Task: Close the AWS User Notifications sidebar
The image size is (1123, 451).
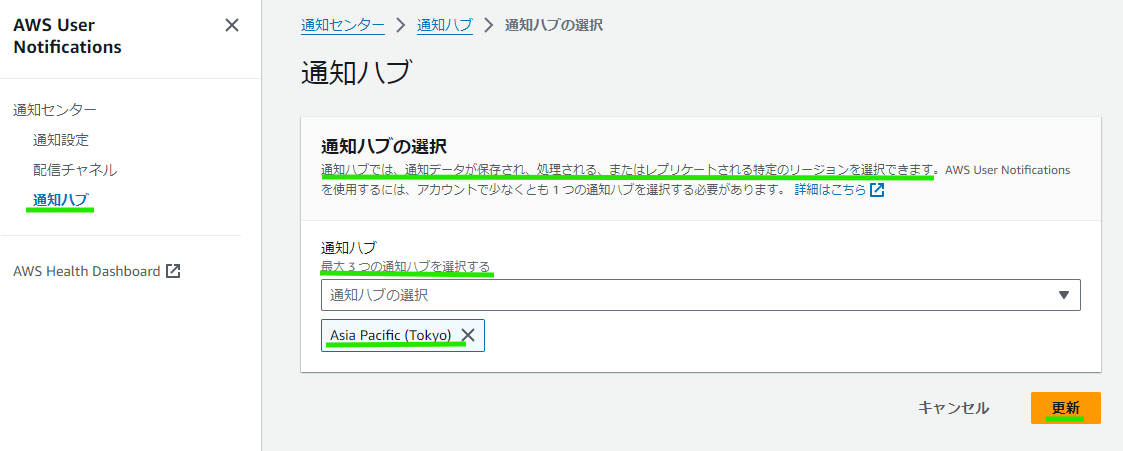Action: 231,26
